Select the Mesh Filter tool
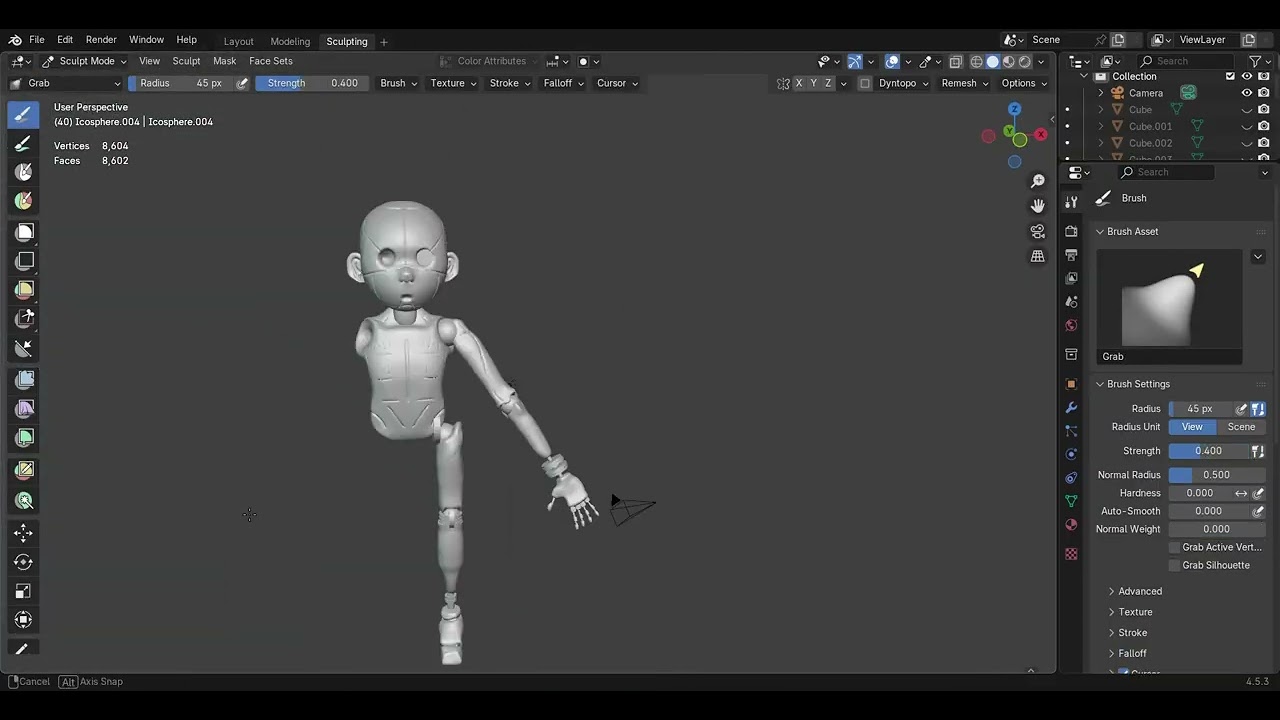Screen dimensions: 1280x720 coord(24,380)
